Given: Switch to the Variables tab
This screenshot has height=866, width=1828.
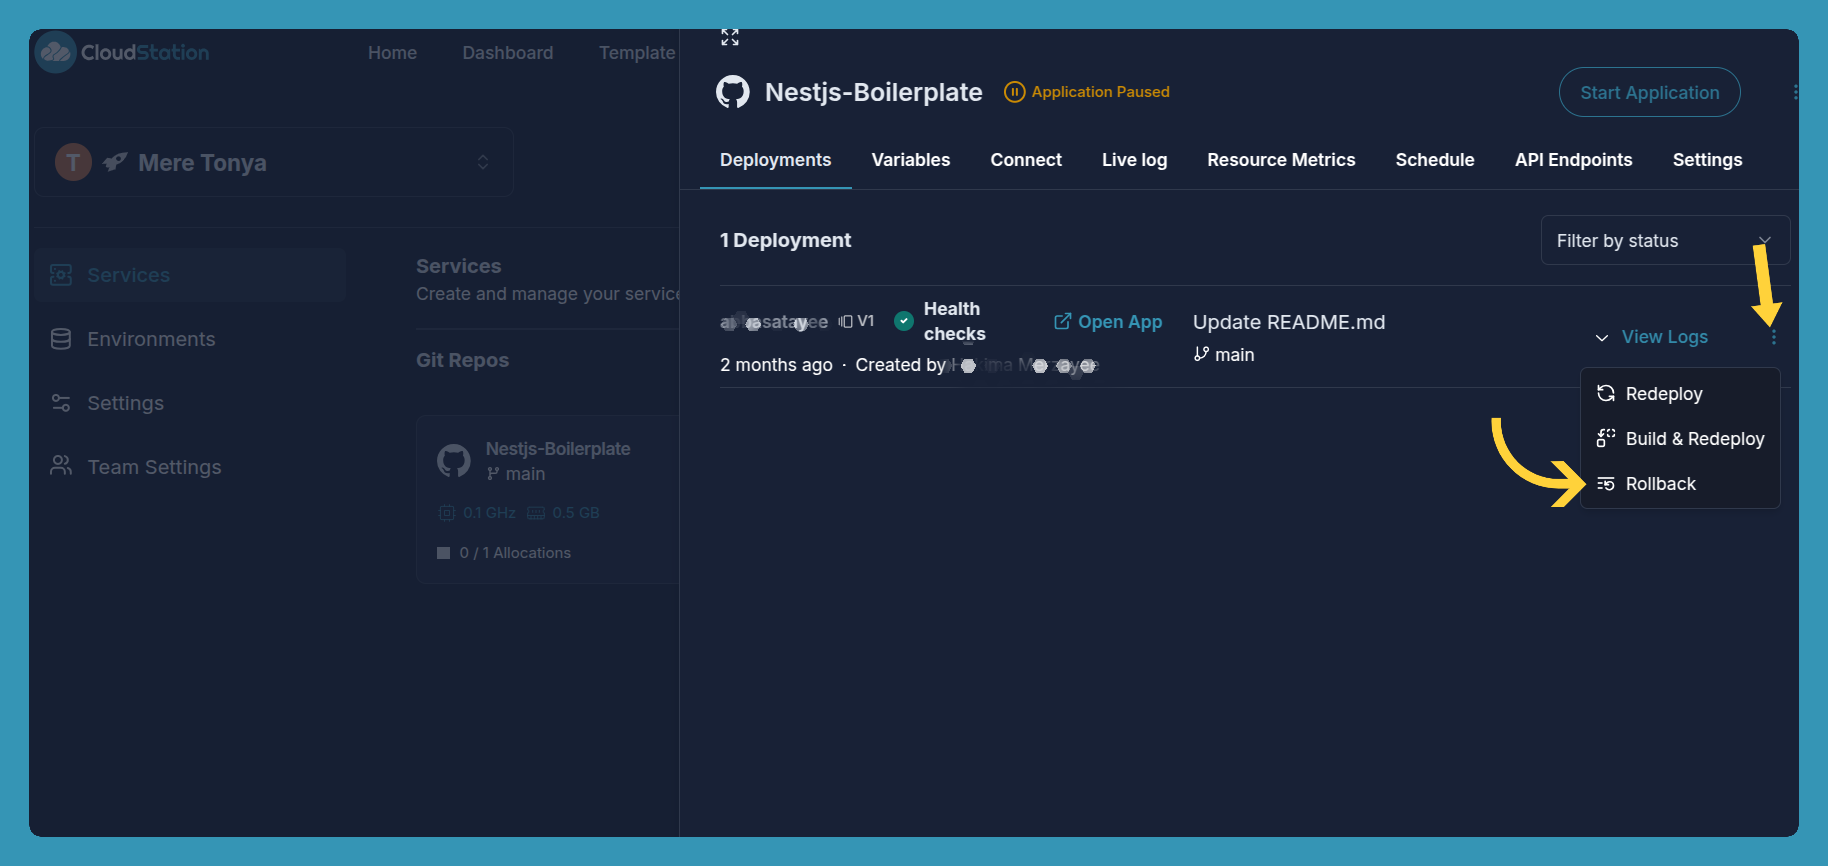Looking at the screenshot, I should click(911, 160).
